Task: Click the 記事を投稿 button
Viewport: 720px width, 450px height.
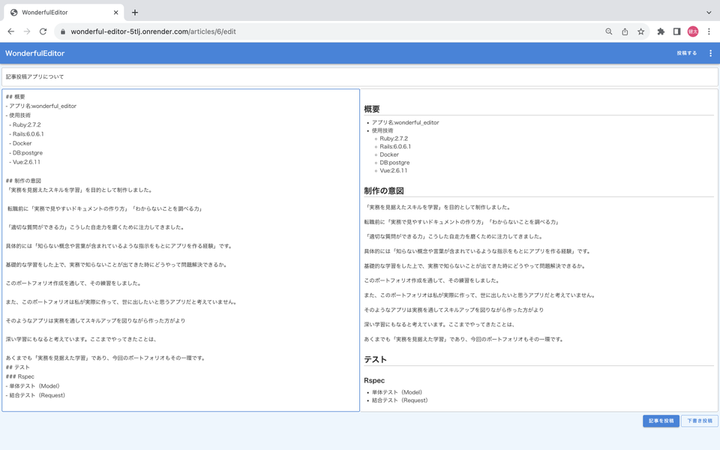Action: pos(661,421)
